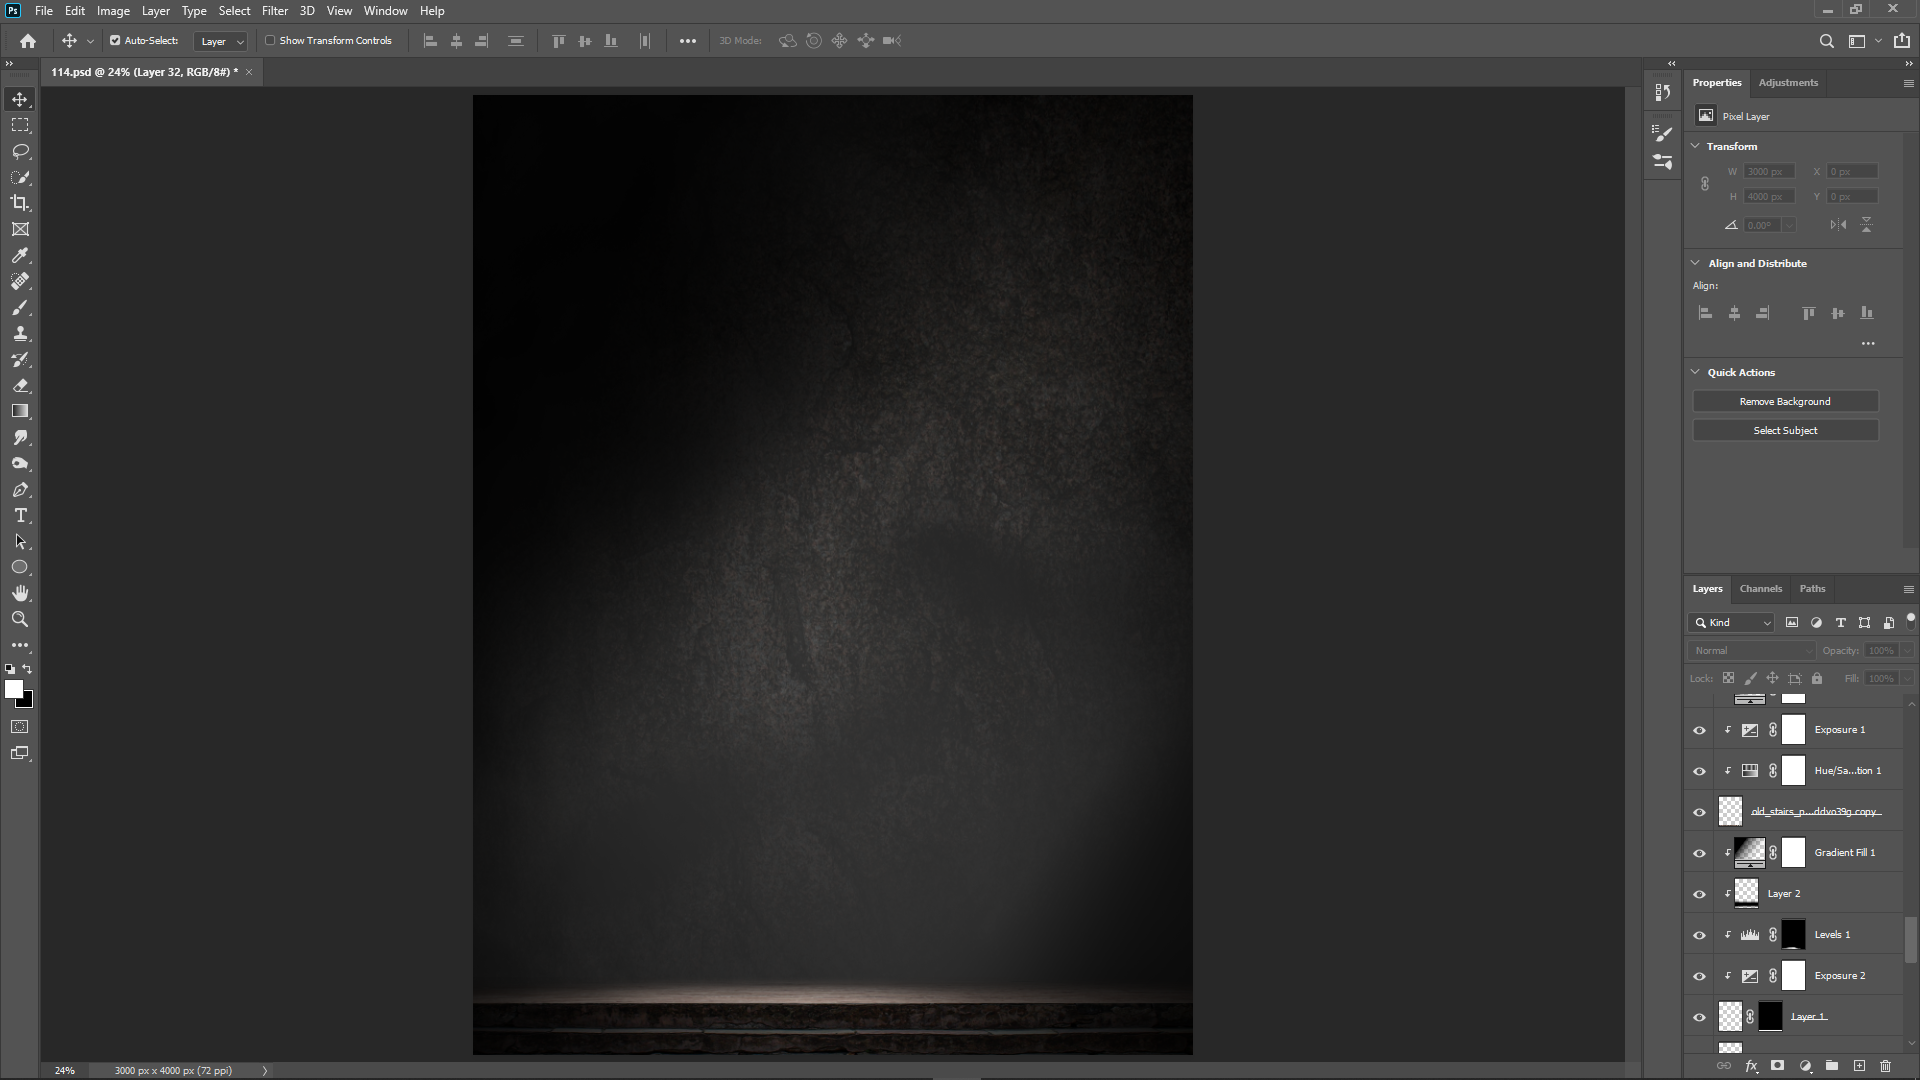Toggle Auto-Select checkbox
The height and width of the screenshot is (1080, 1920).
pyautogui.click(x=115, y=41)
